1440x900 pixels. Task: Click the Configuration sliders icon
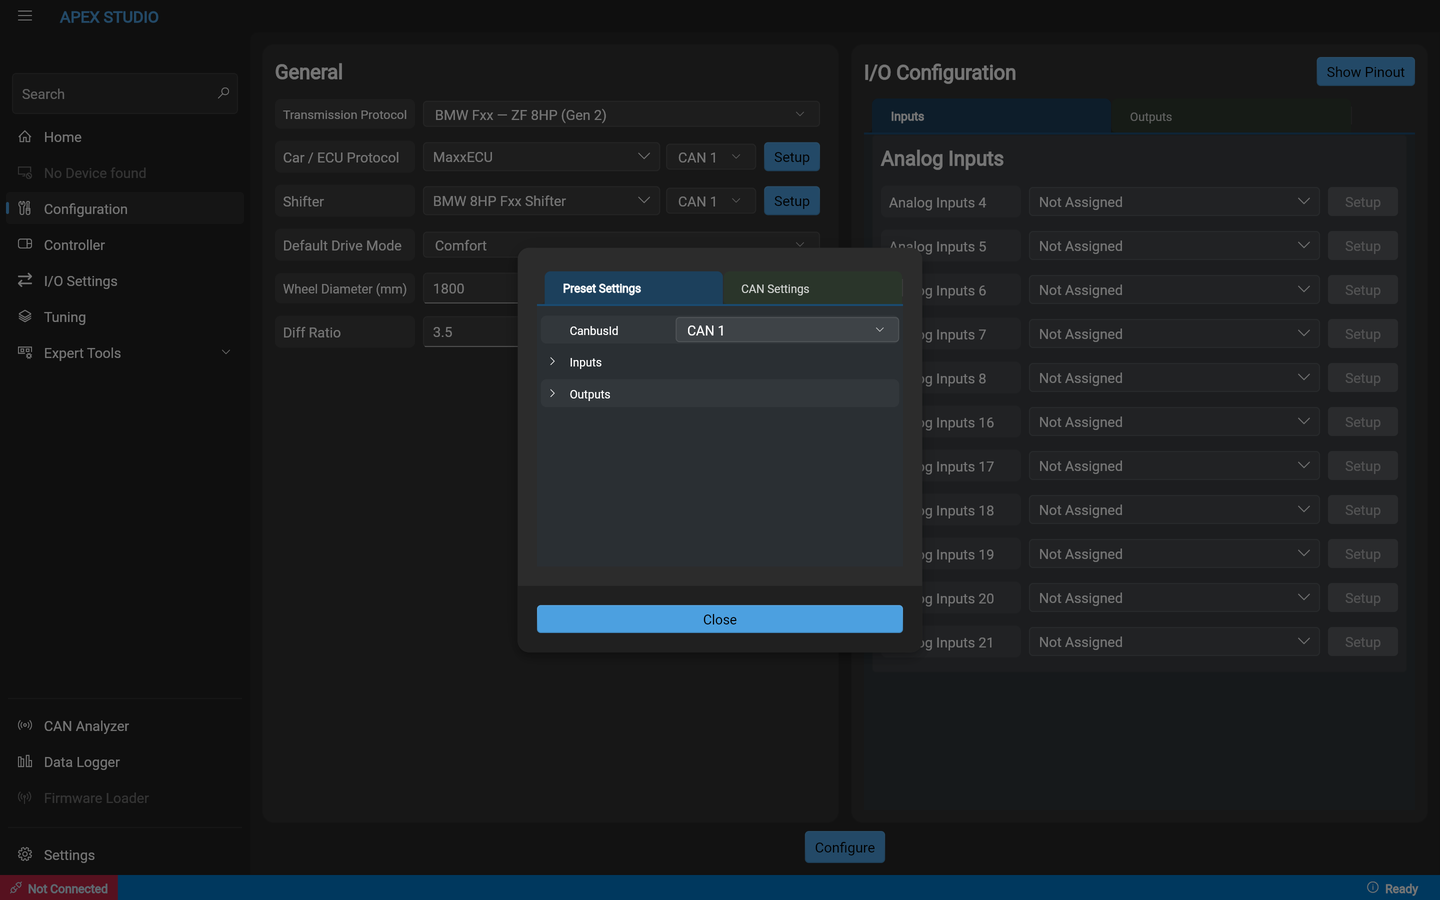[25, 209]
